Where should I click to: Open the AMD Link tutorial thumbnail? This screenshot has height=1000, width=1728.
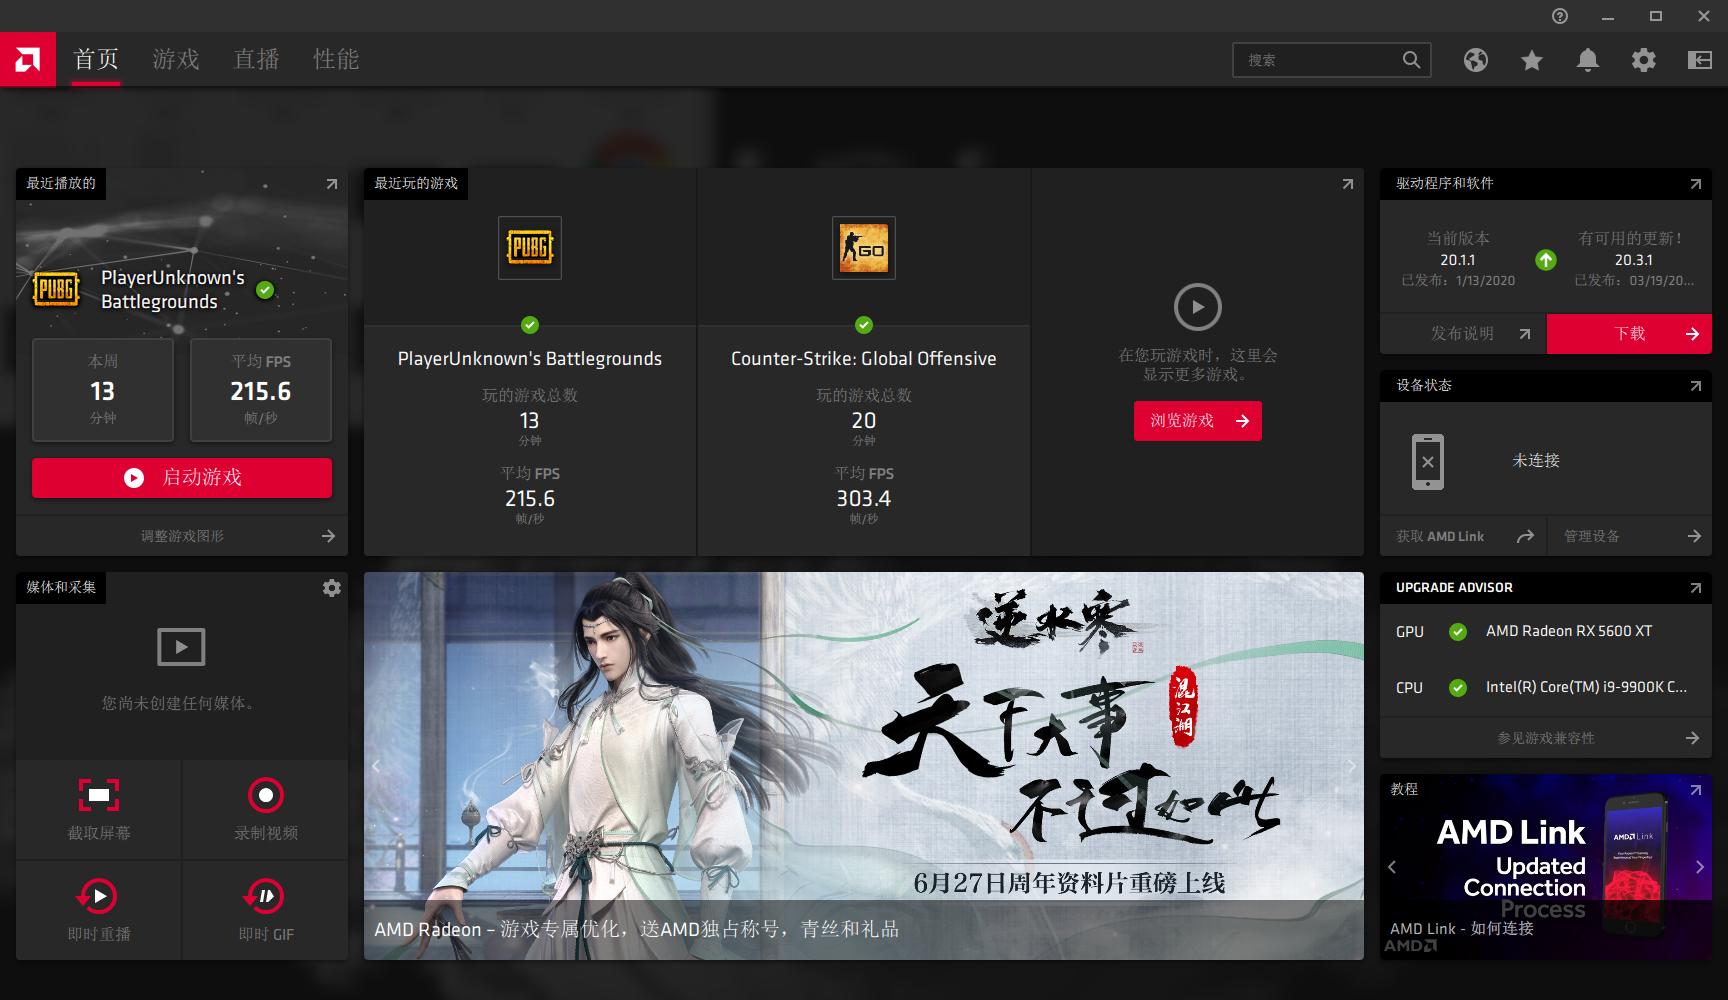coord(1546,867)
